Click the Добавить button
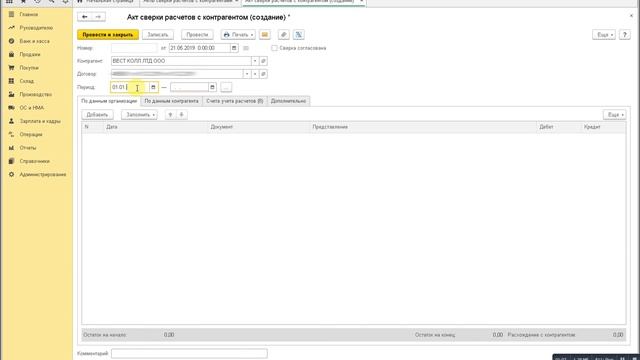This screenshot has height=360, width=640. (x=97, y=115)
